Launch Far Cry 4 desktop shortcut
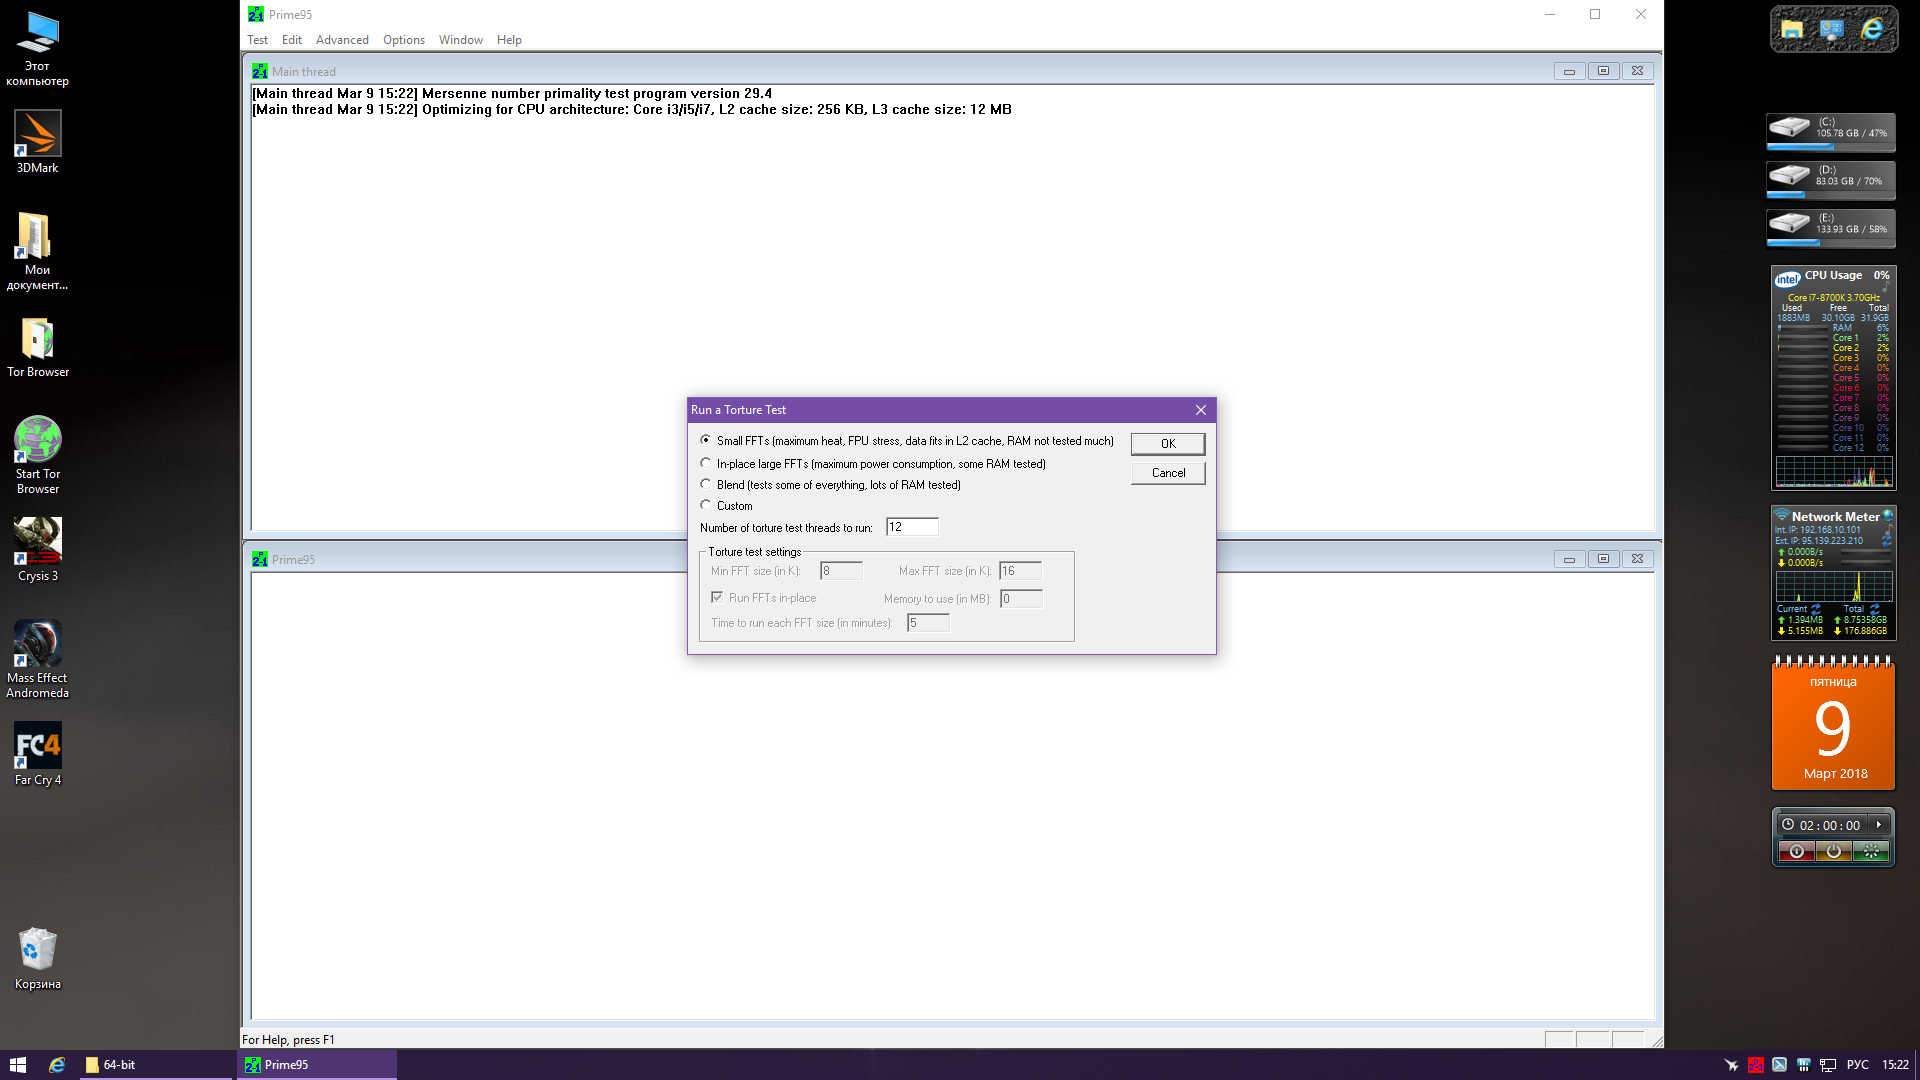 pos(38,746)
